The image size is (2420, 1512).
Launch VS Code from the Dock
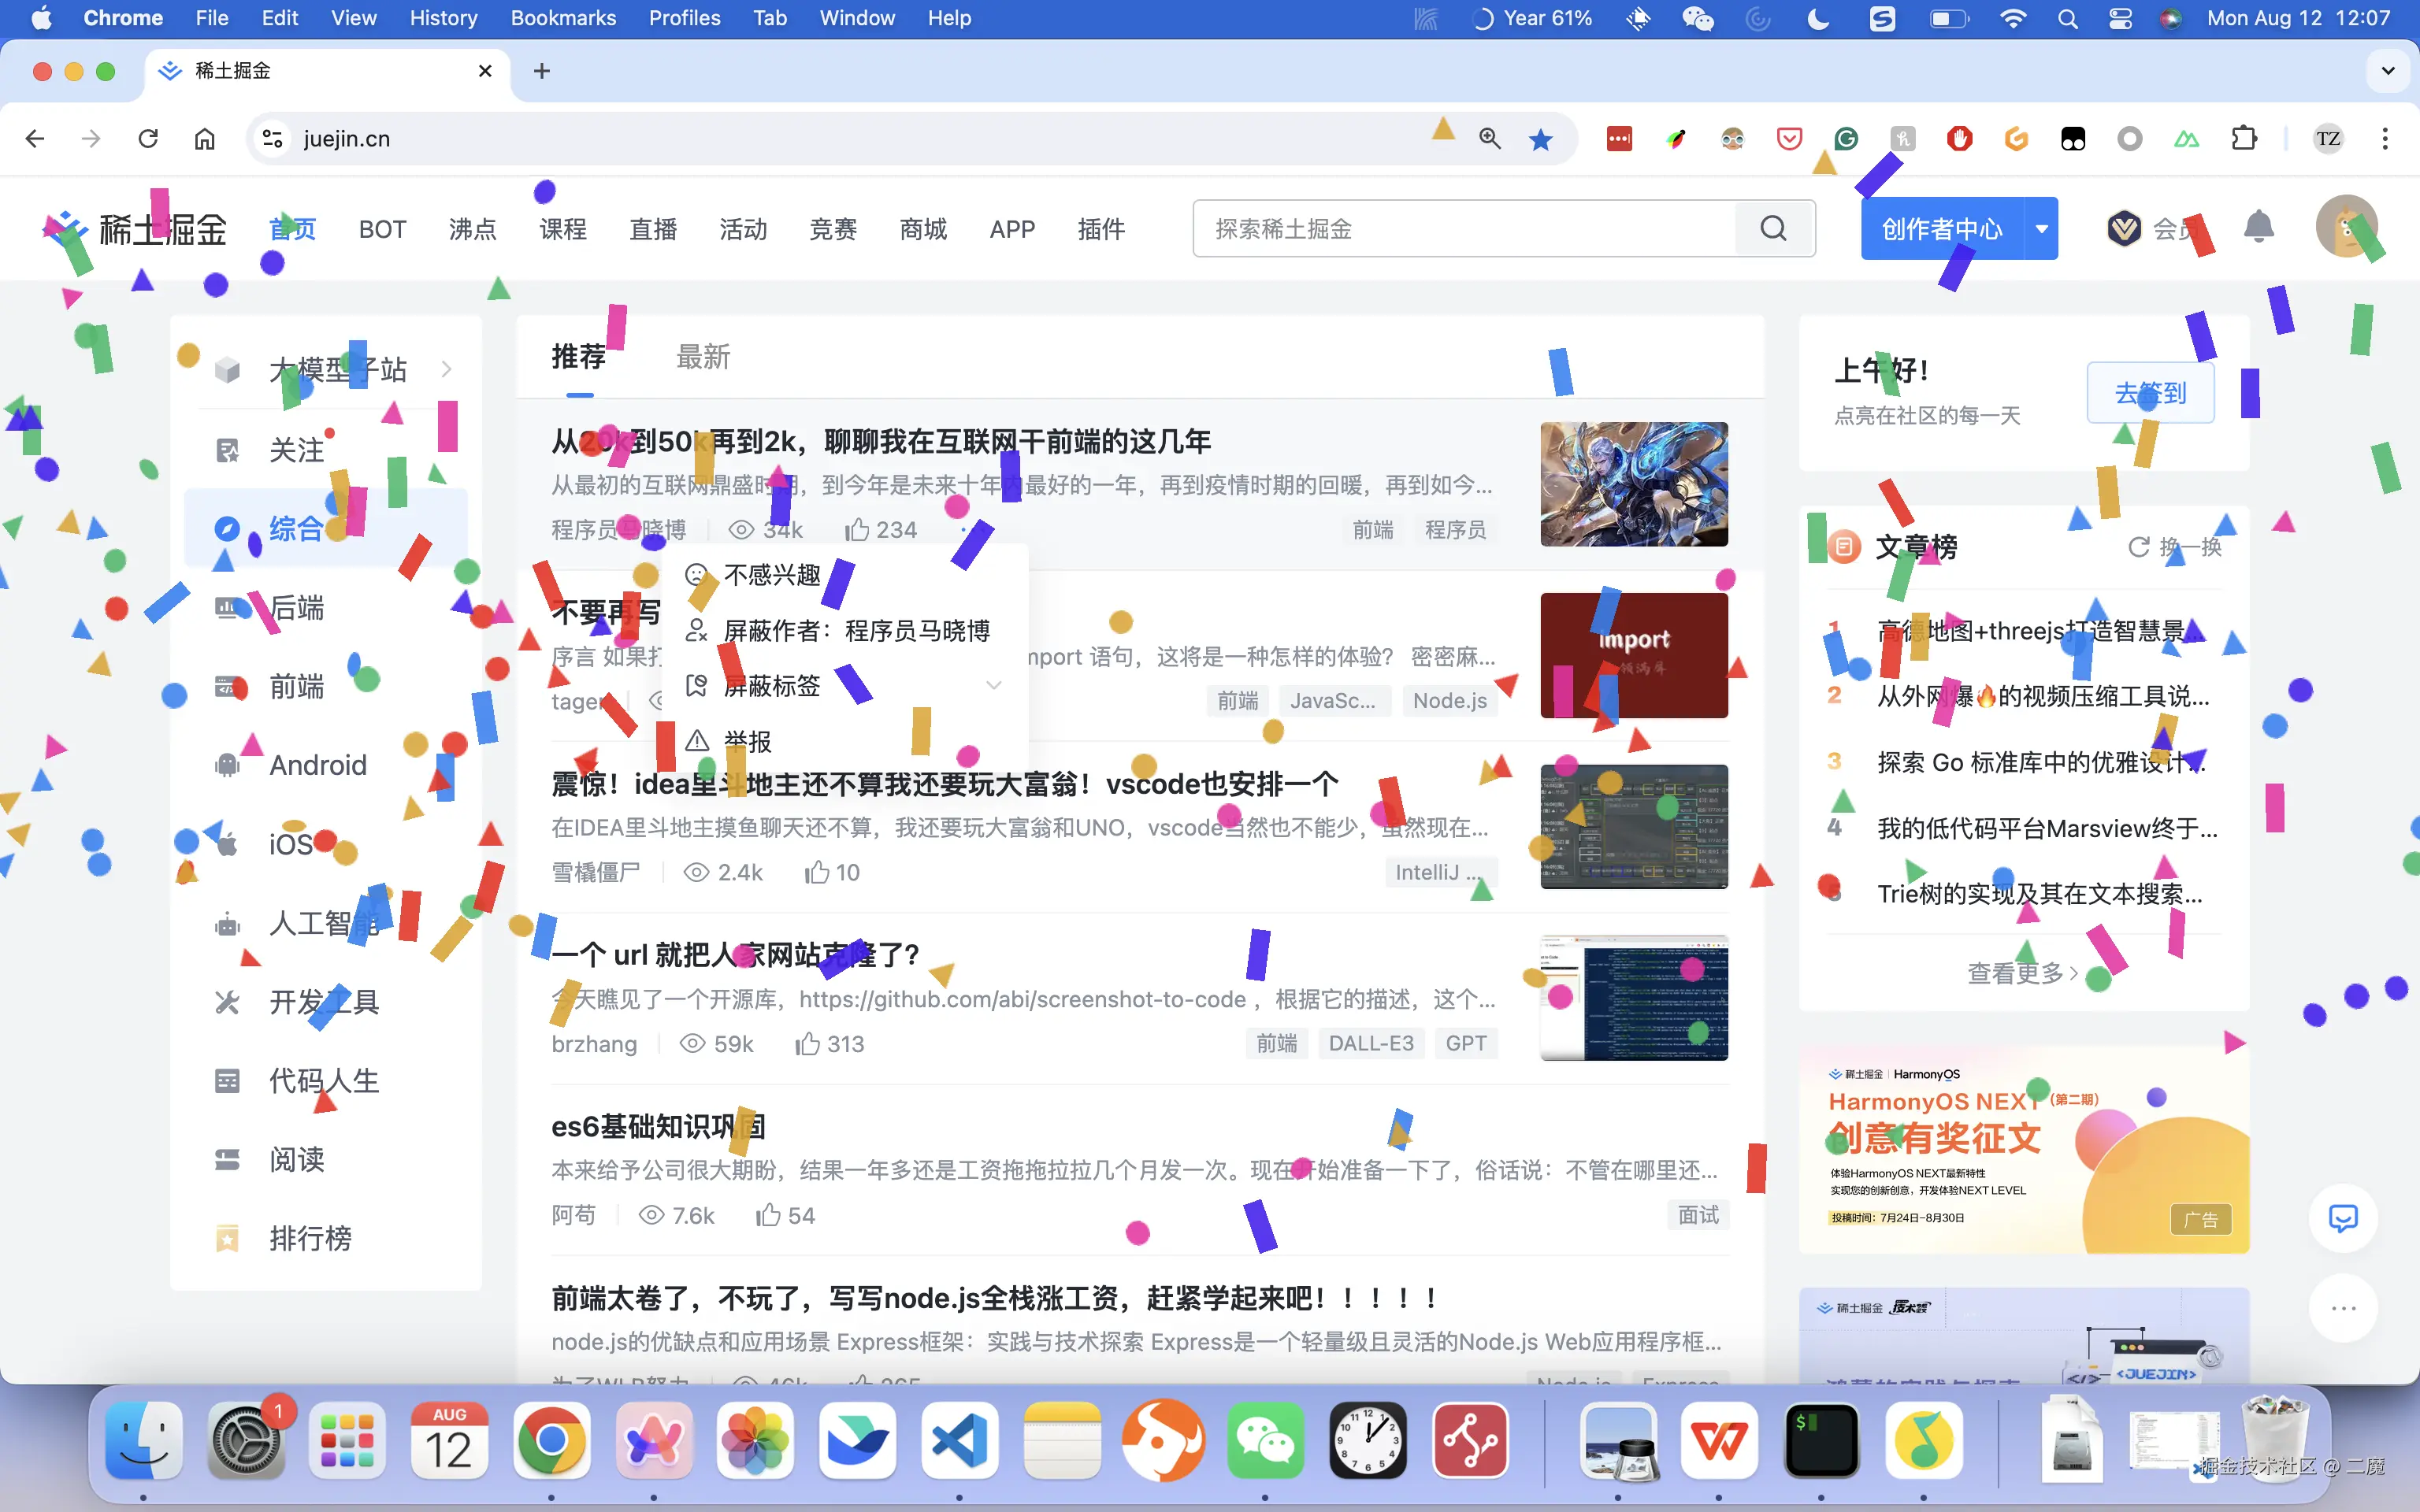pos(959,1440)
